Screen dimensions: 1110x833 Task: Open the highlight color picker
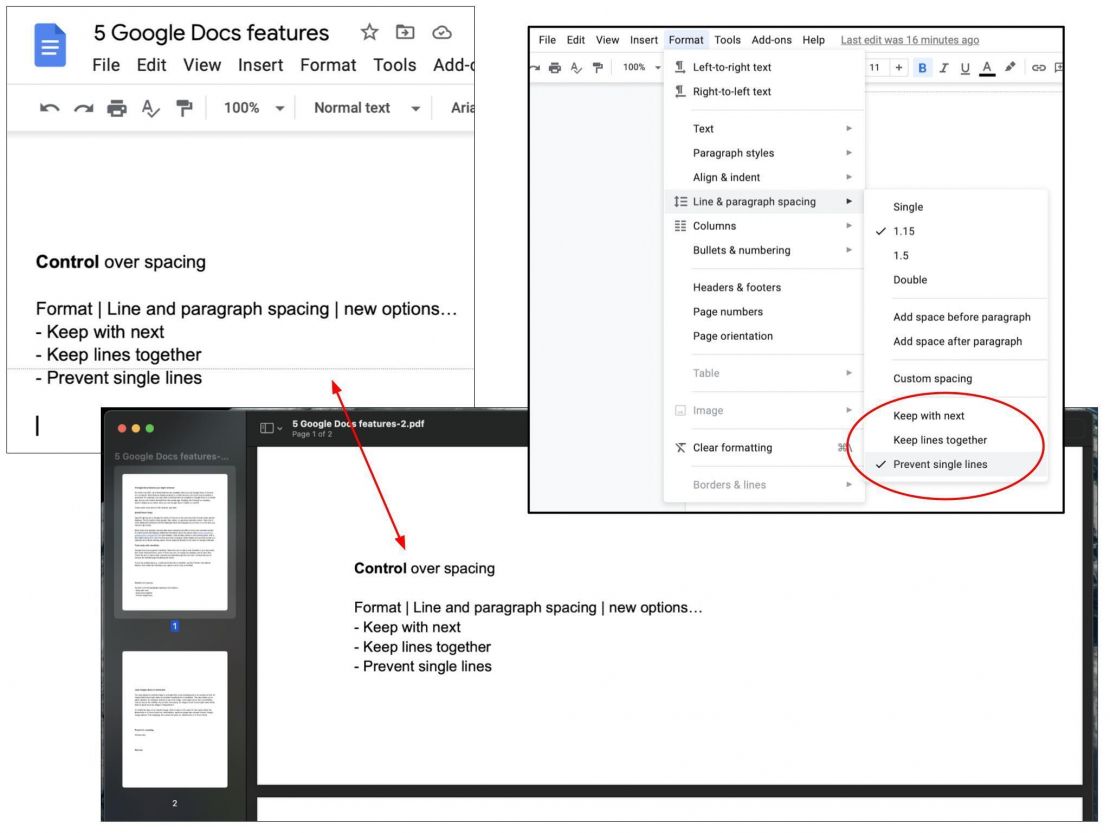(1009, 67)
